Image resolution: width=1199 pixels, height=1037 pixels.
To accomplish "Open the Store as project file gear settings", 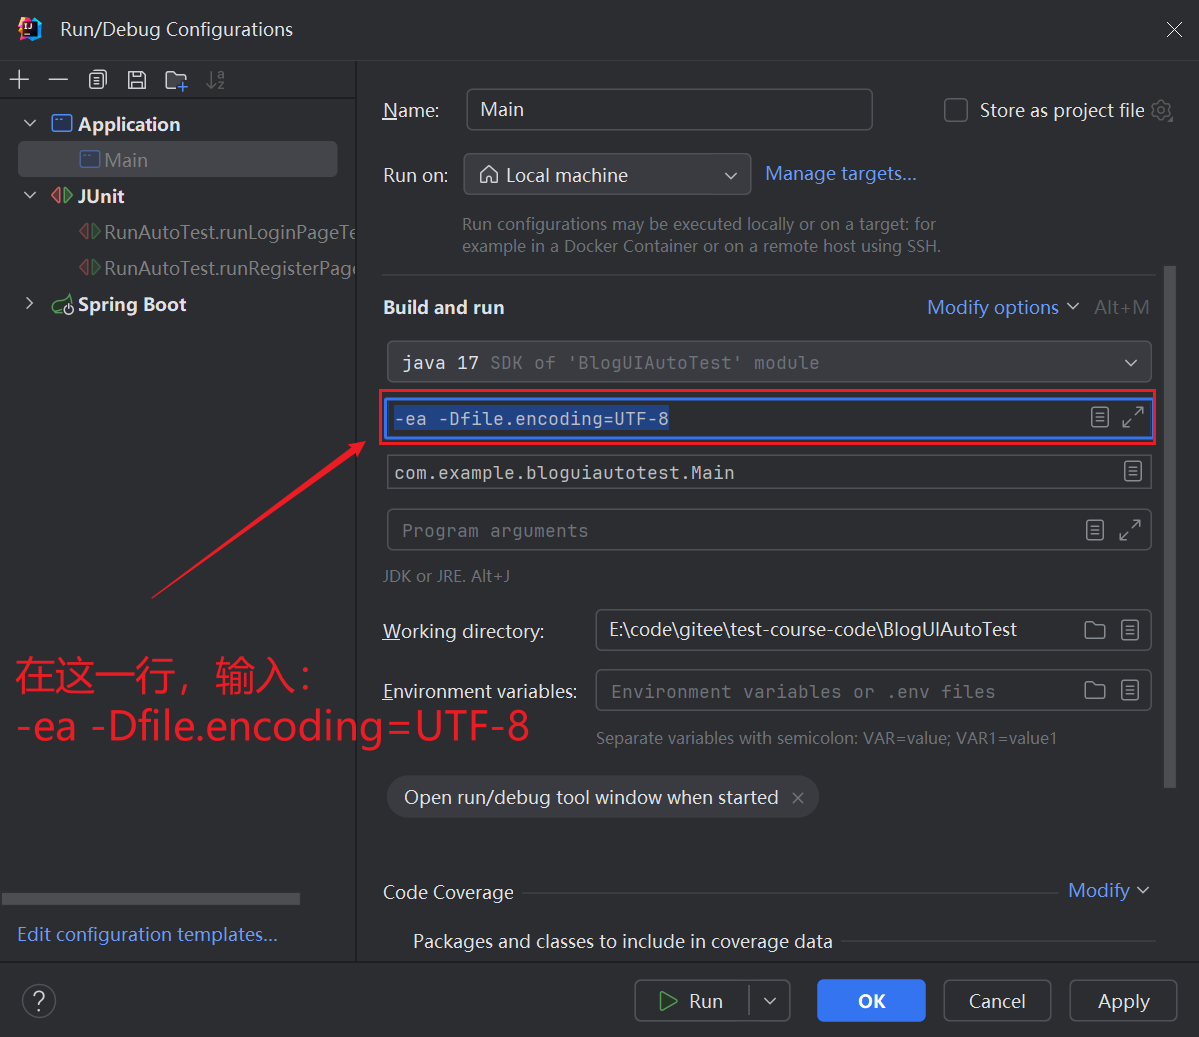I will point(1162,111).
